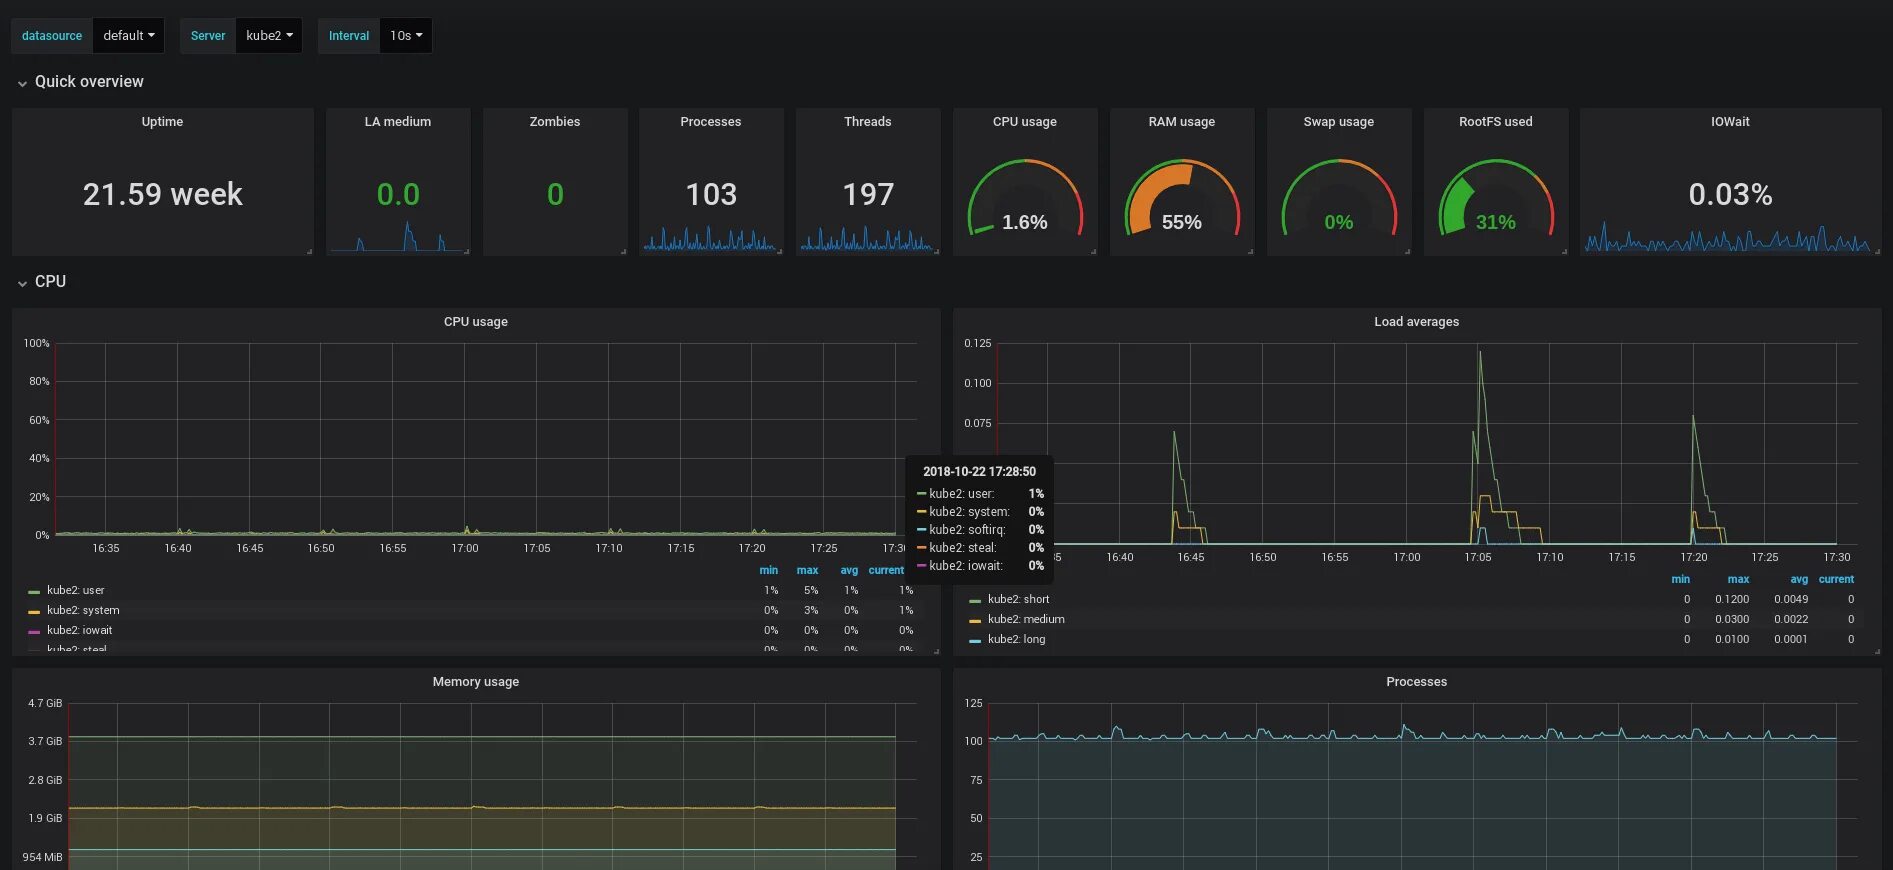
Task: Click the 197 threads stat value
Action: [x=868, y=194]
